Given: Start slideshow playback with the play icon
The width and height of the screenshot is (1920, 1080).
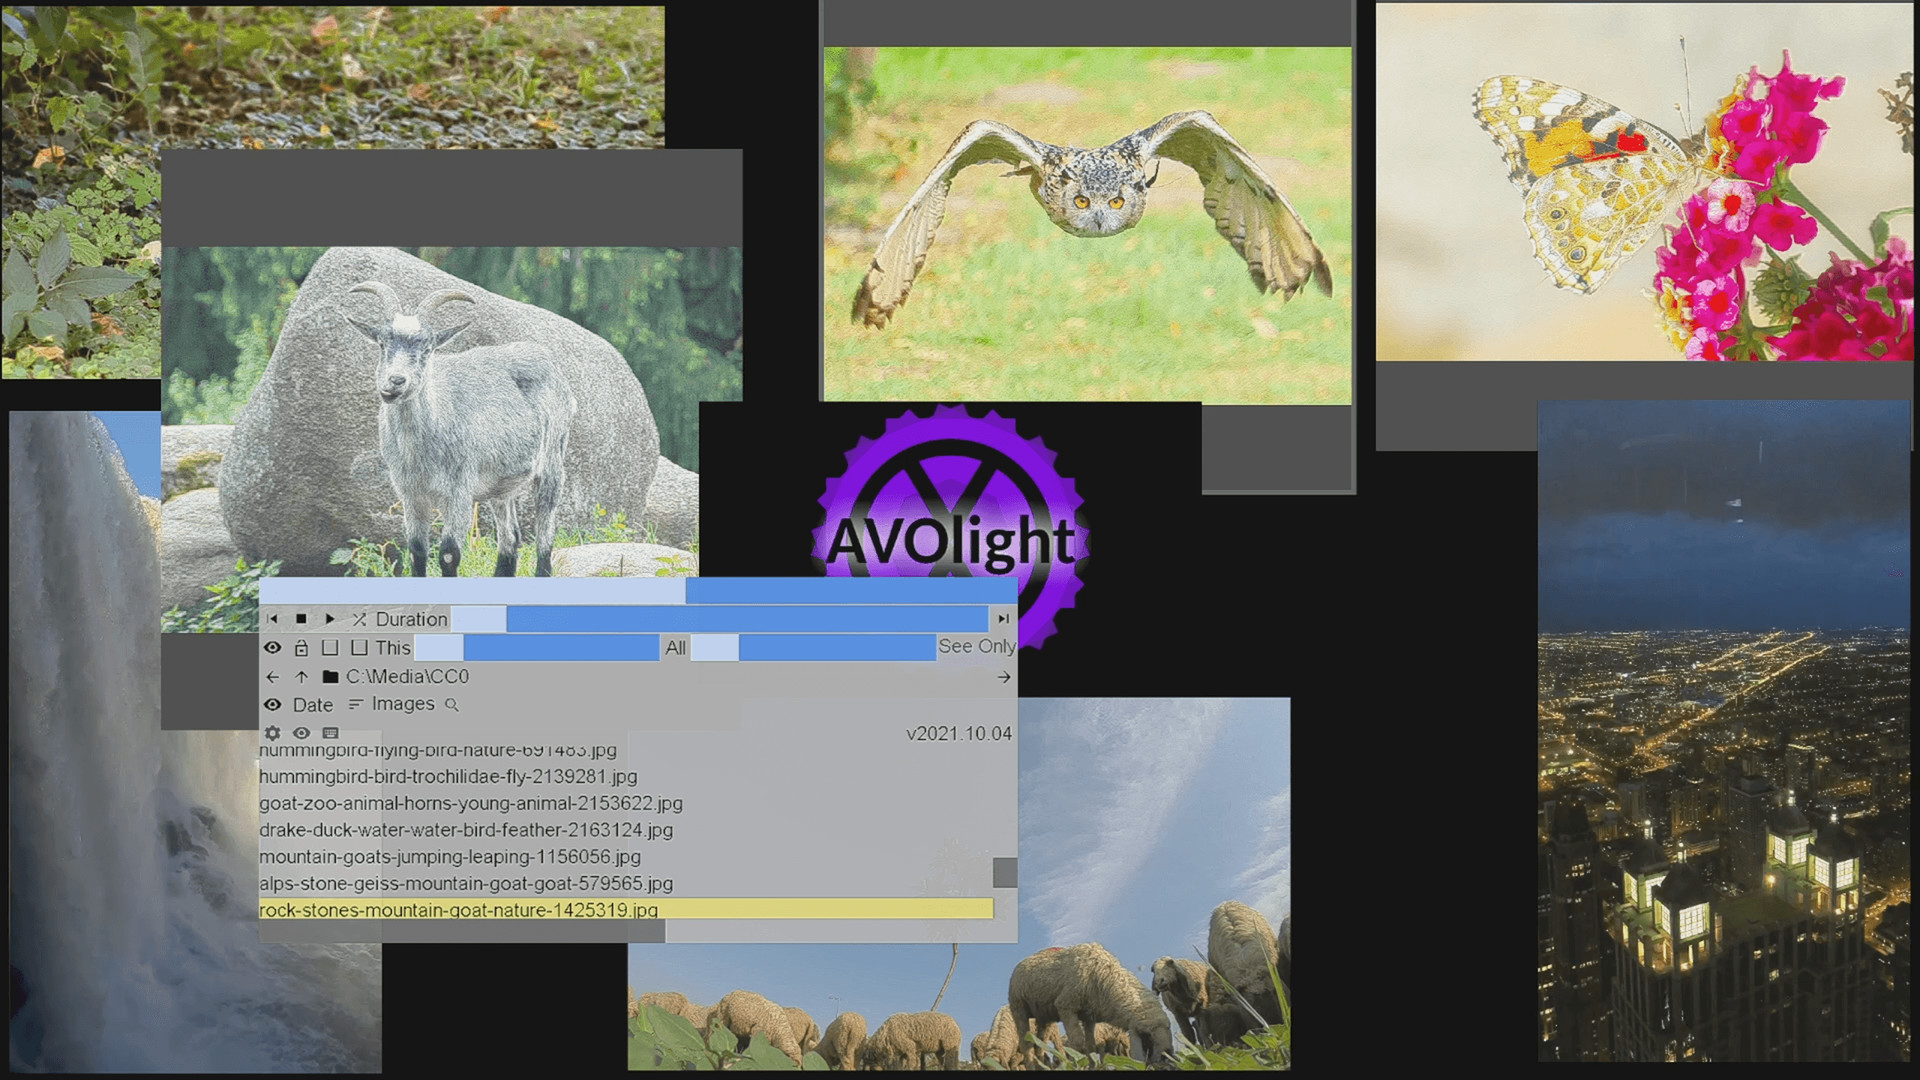Looking at the screenshot, I should click(x=331, y=619).
